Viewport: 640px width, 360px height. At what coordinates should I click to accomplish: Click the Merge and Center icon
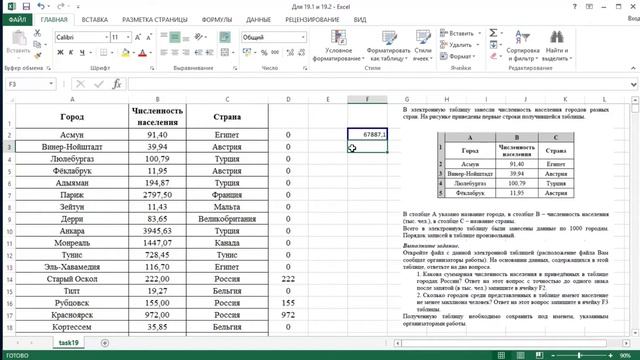[224, 52]
